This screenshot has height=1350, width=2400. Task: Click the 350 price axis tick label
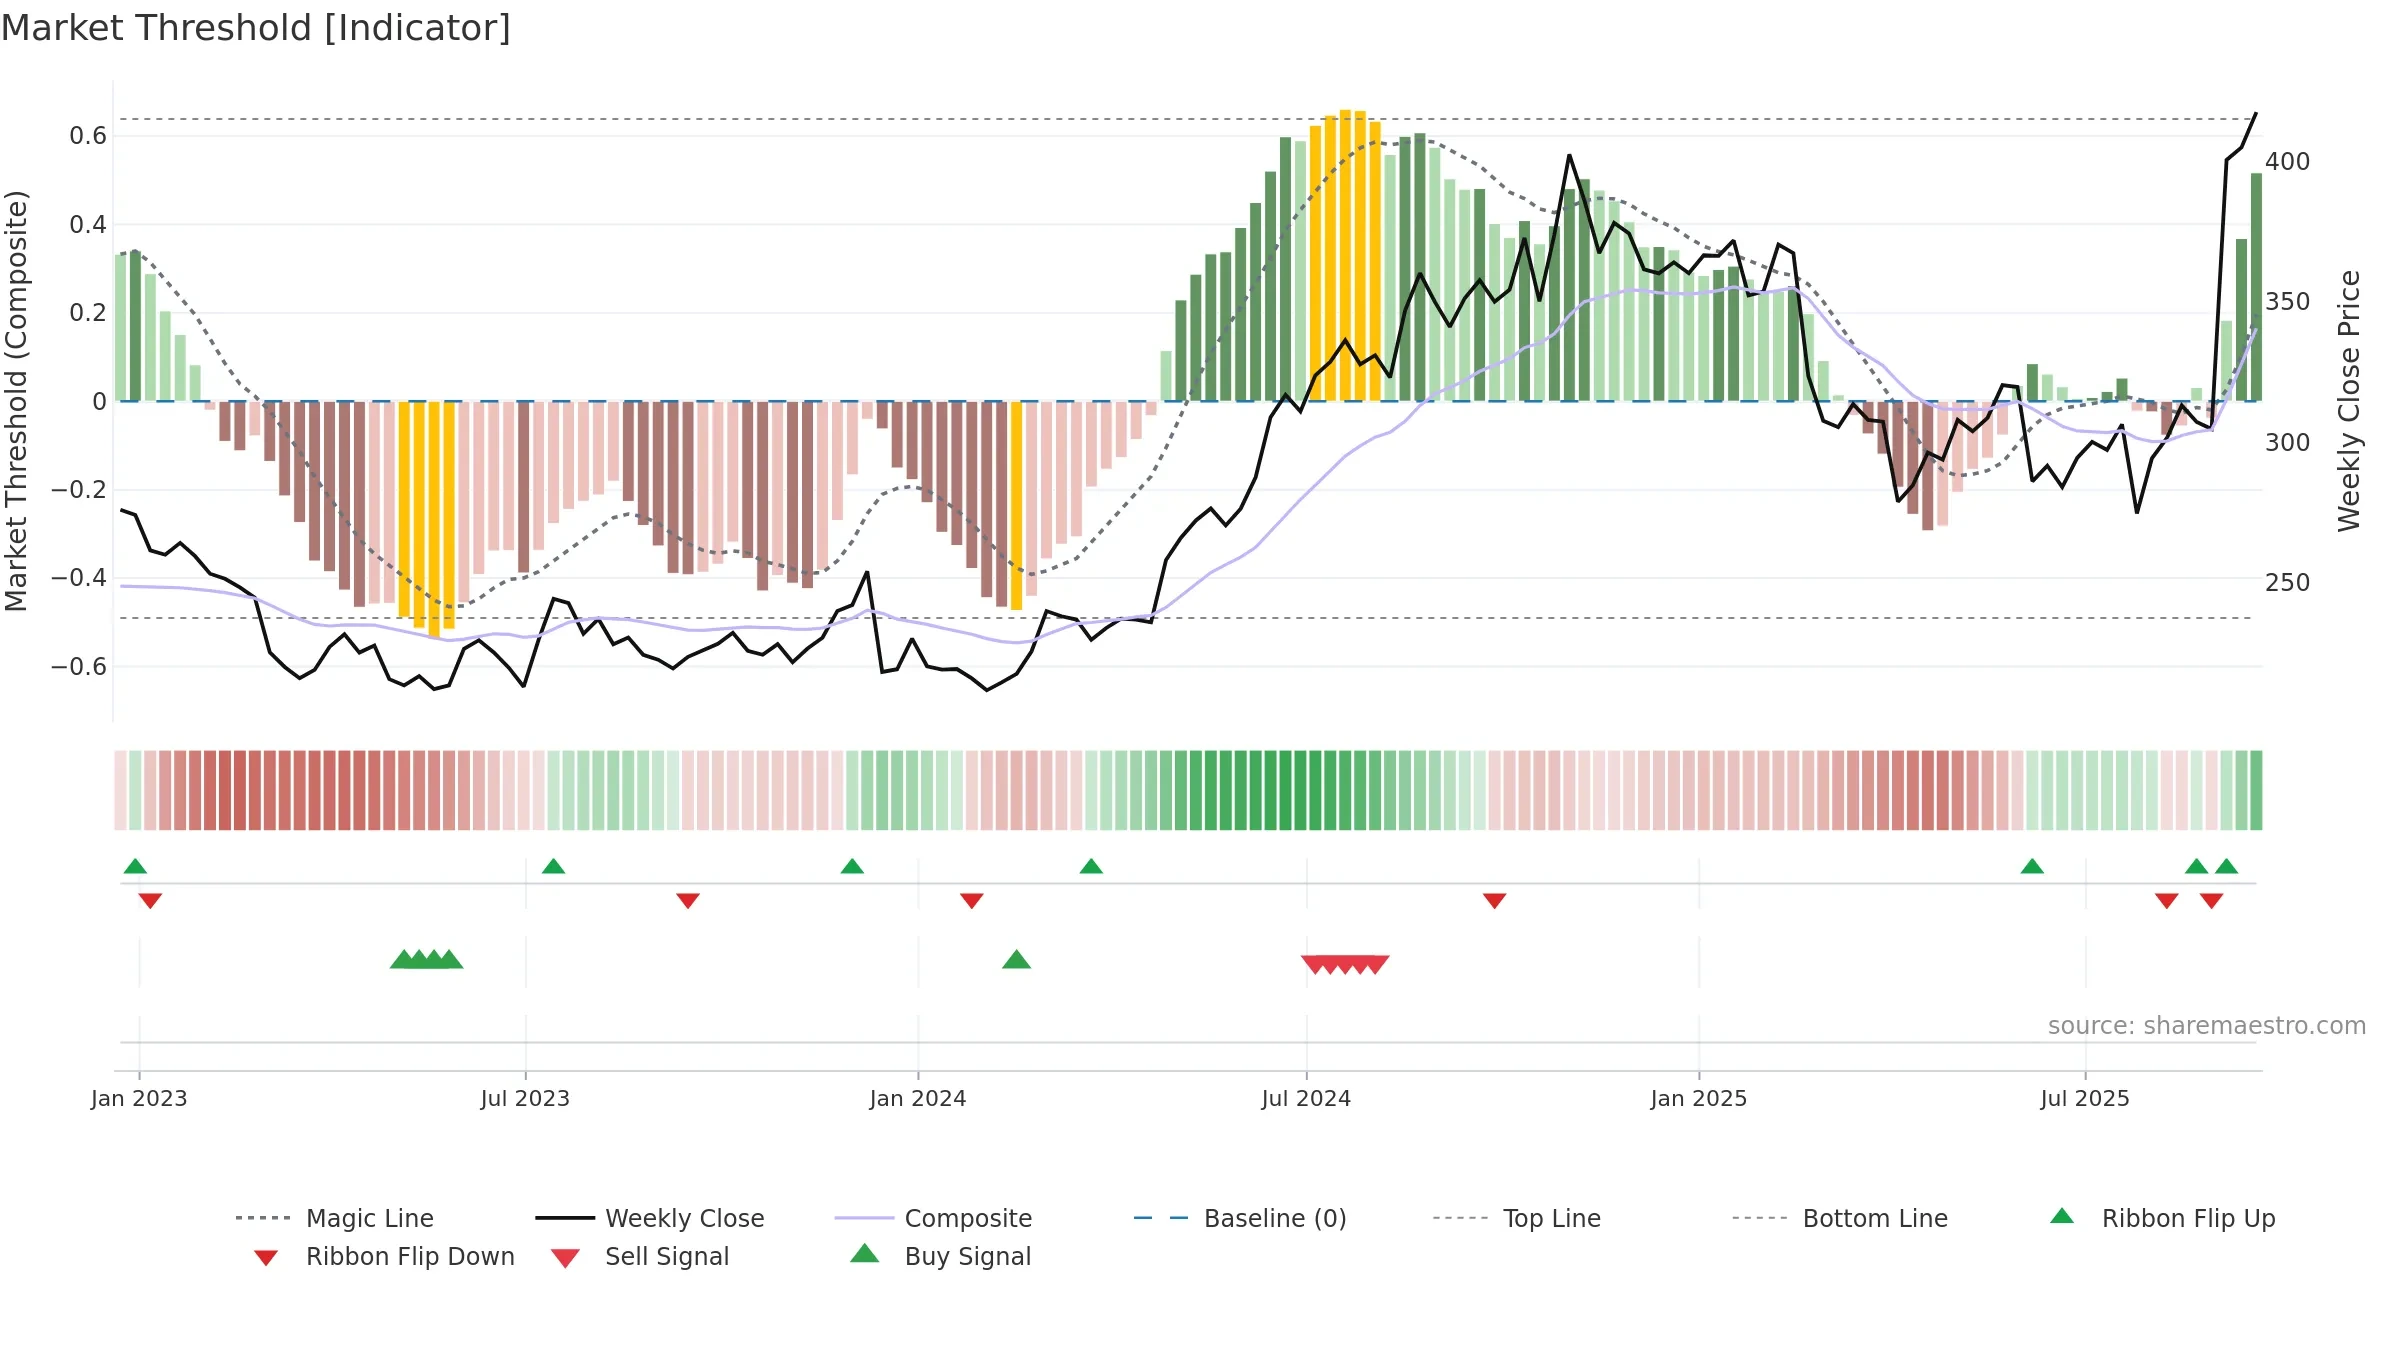(2288, 301)
